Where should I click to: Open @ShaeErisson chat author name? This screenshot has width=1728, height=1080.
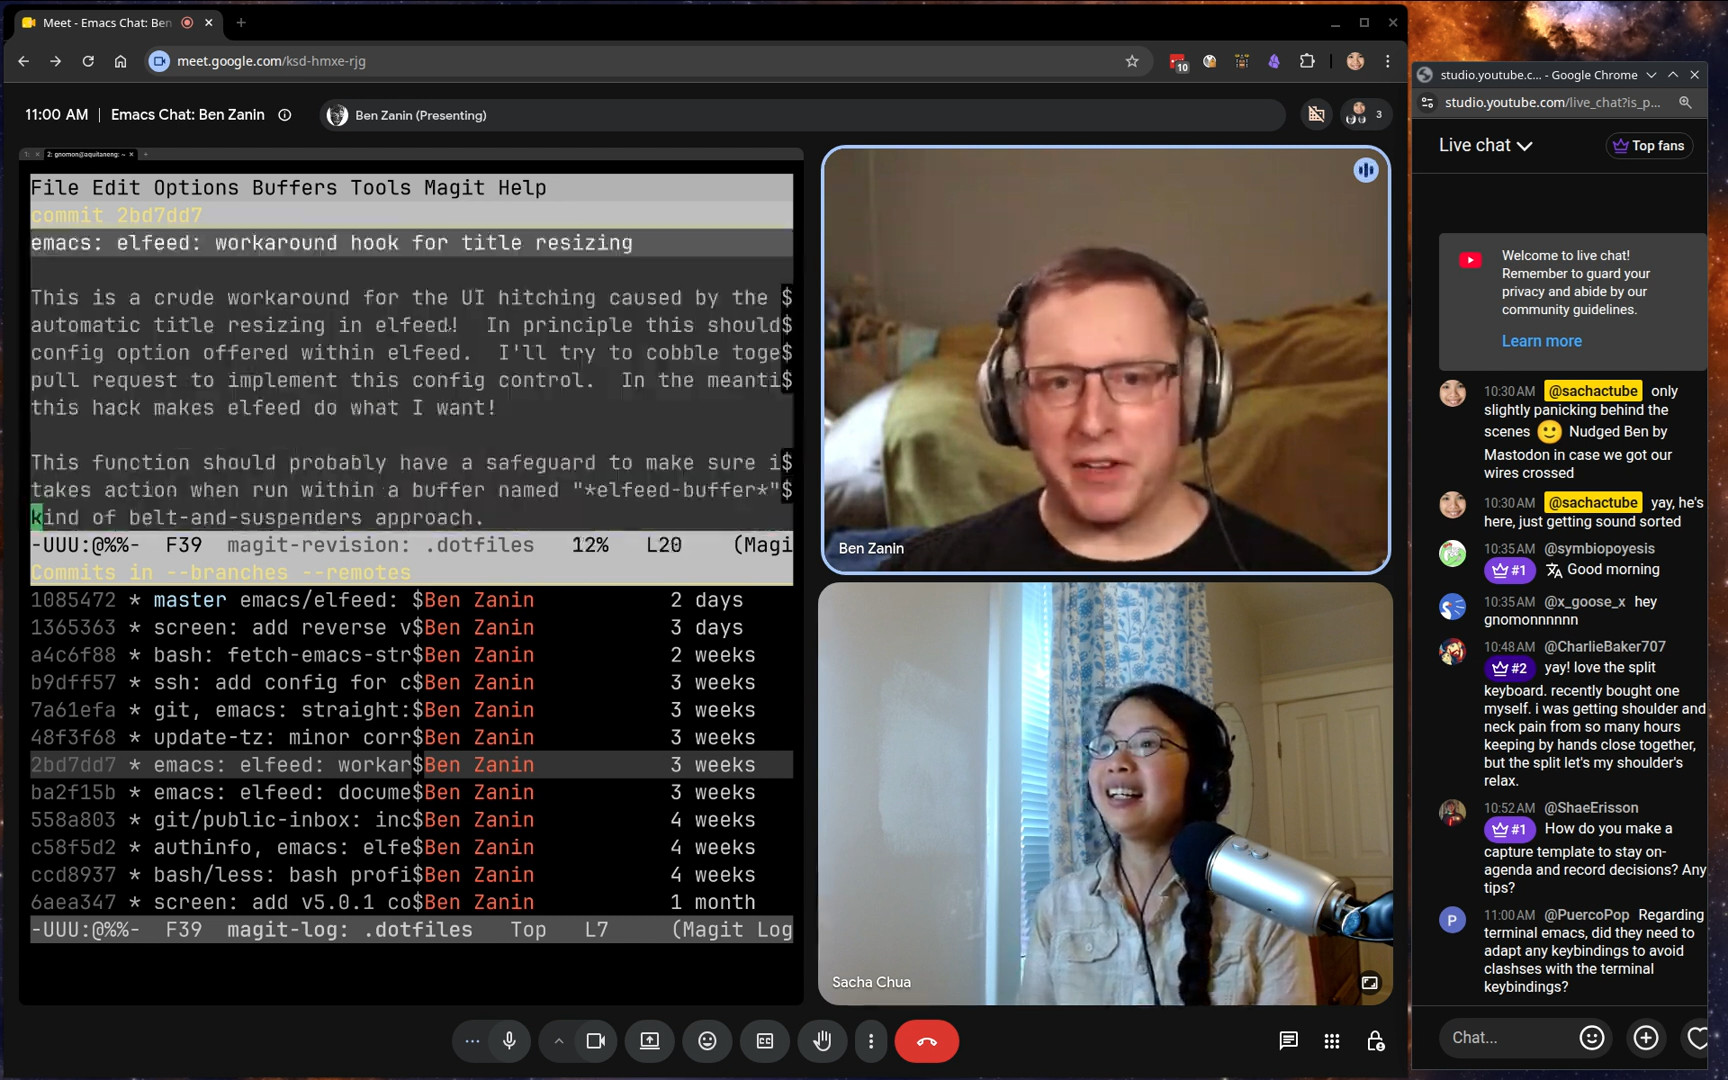click(1591, 808)
